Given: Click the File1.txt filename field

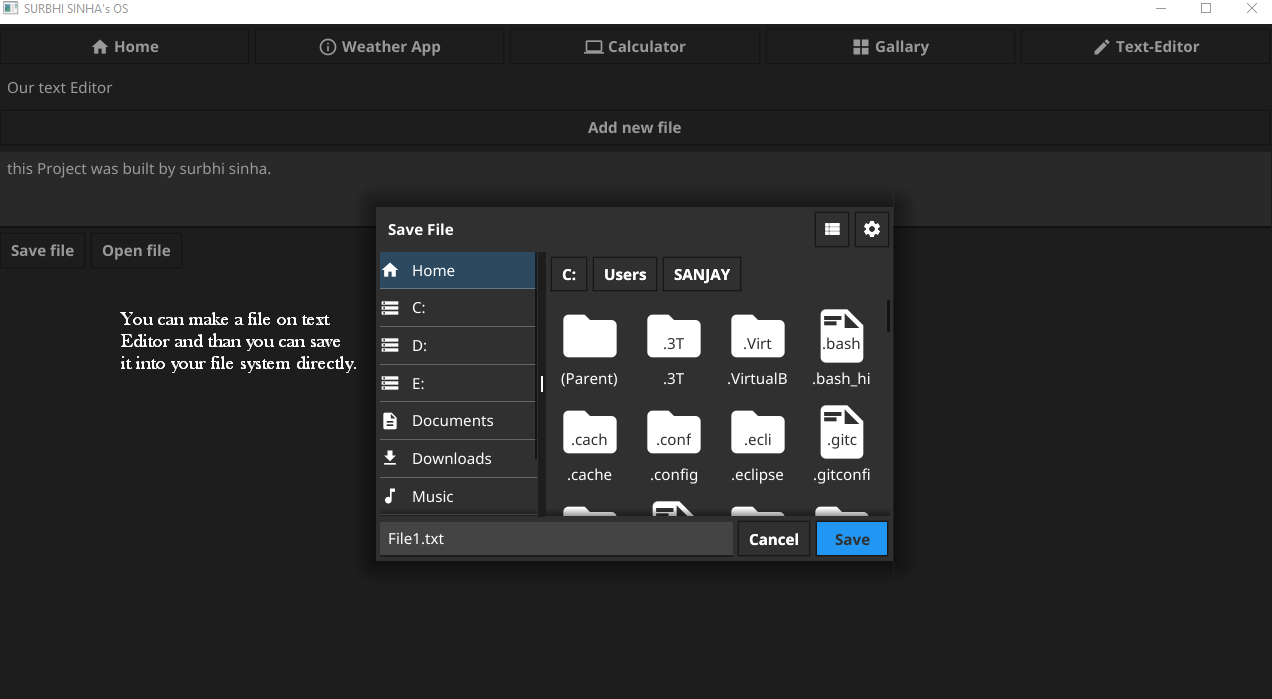Looking at the screenshot, I should (x=556, y=538).
